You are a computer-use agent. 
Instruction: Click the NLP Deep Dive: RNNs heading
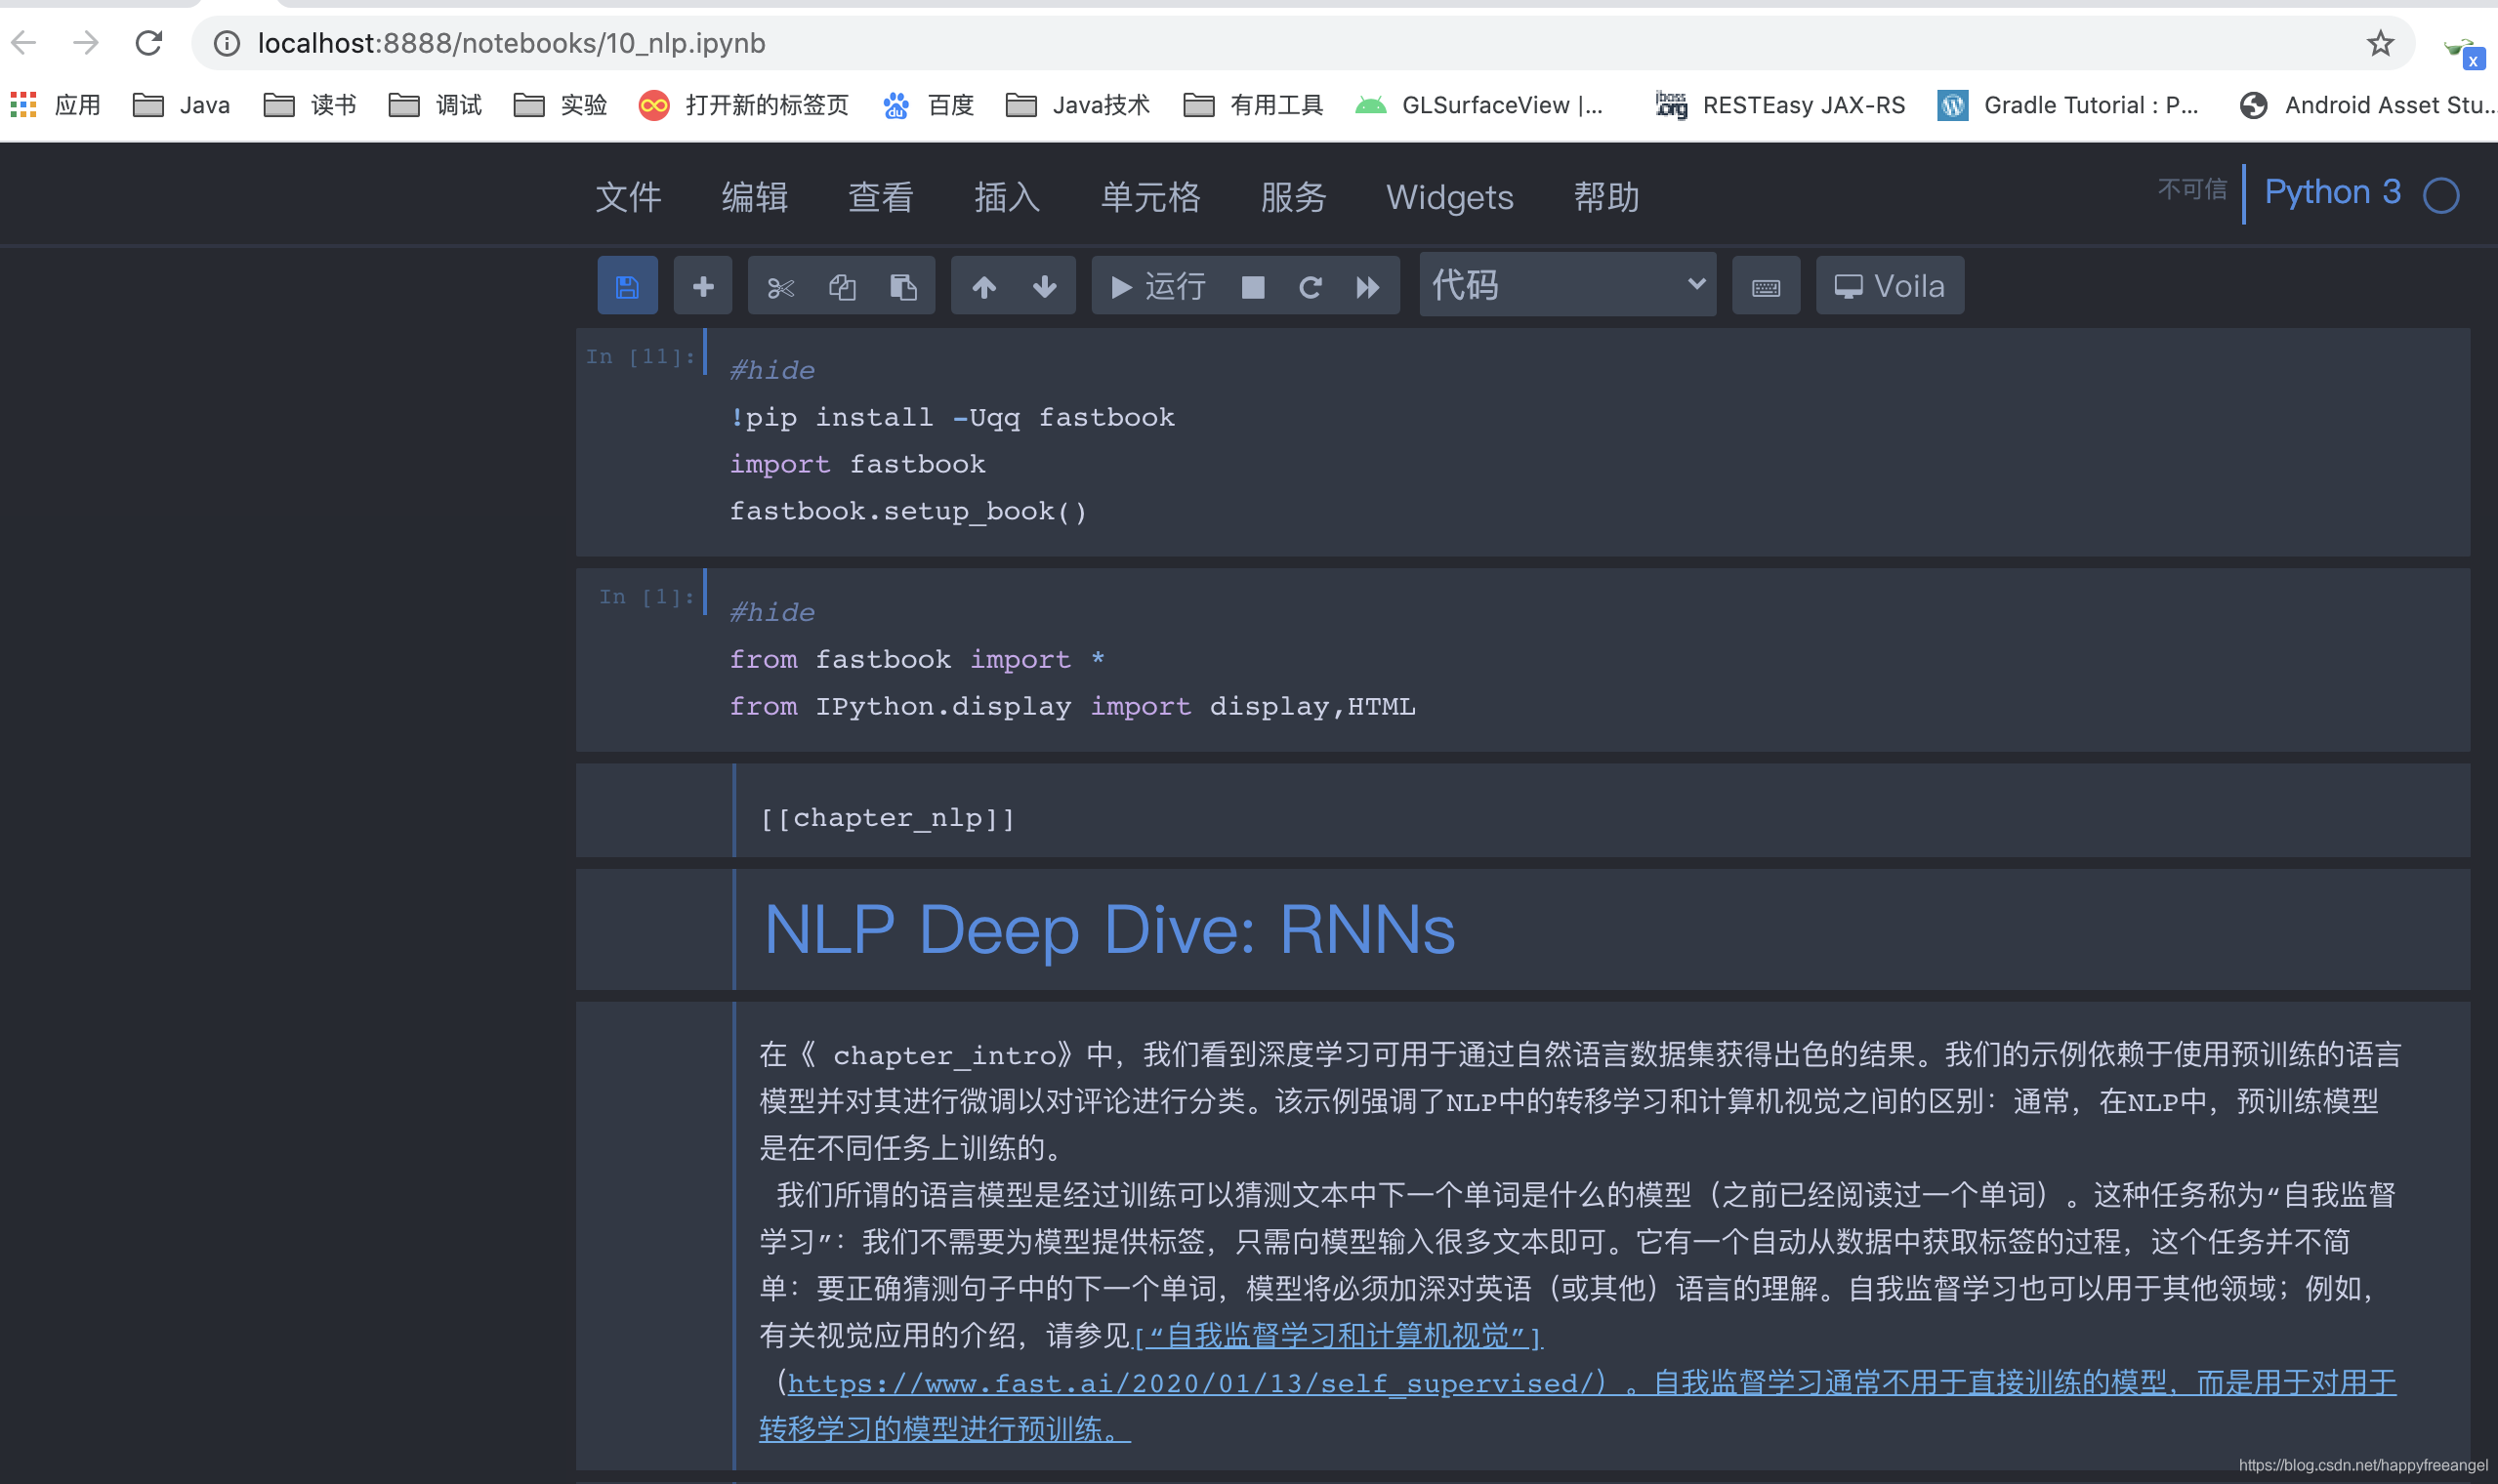[1109, 929]
